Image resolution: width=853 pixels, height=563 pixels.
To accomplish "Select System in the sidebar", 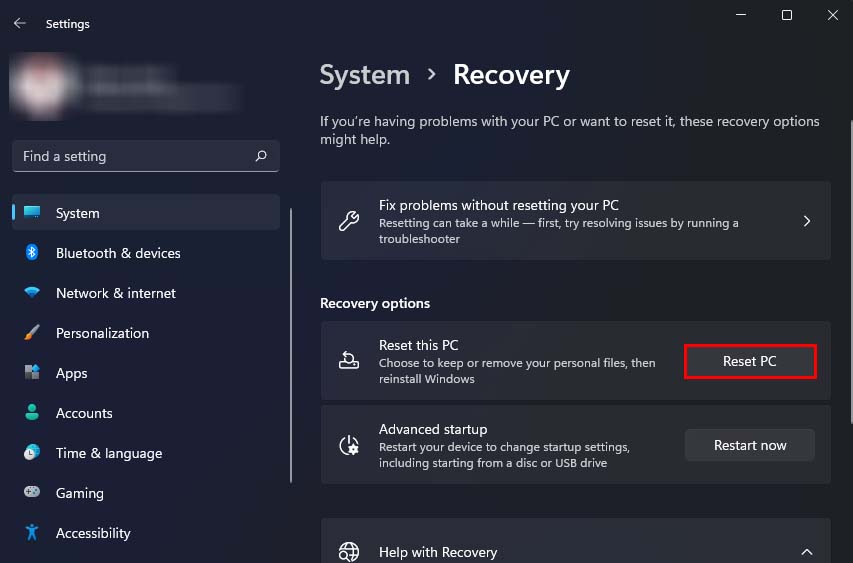I will tap(78, 213).
